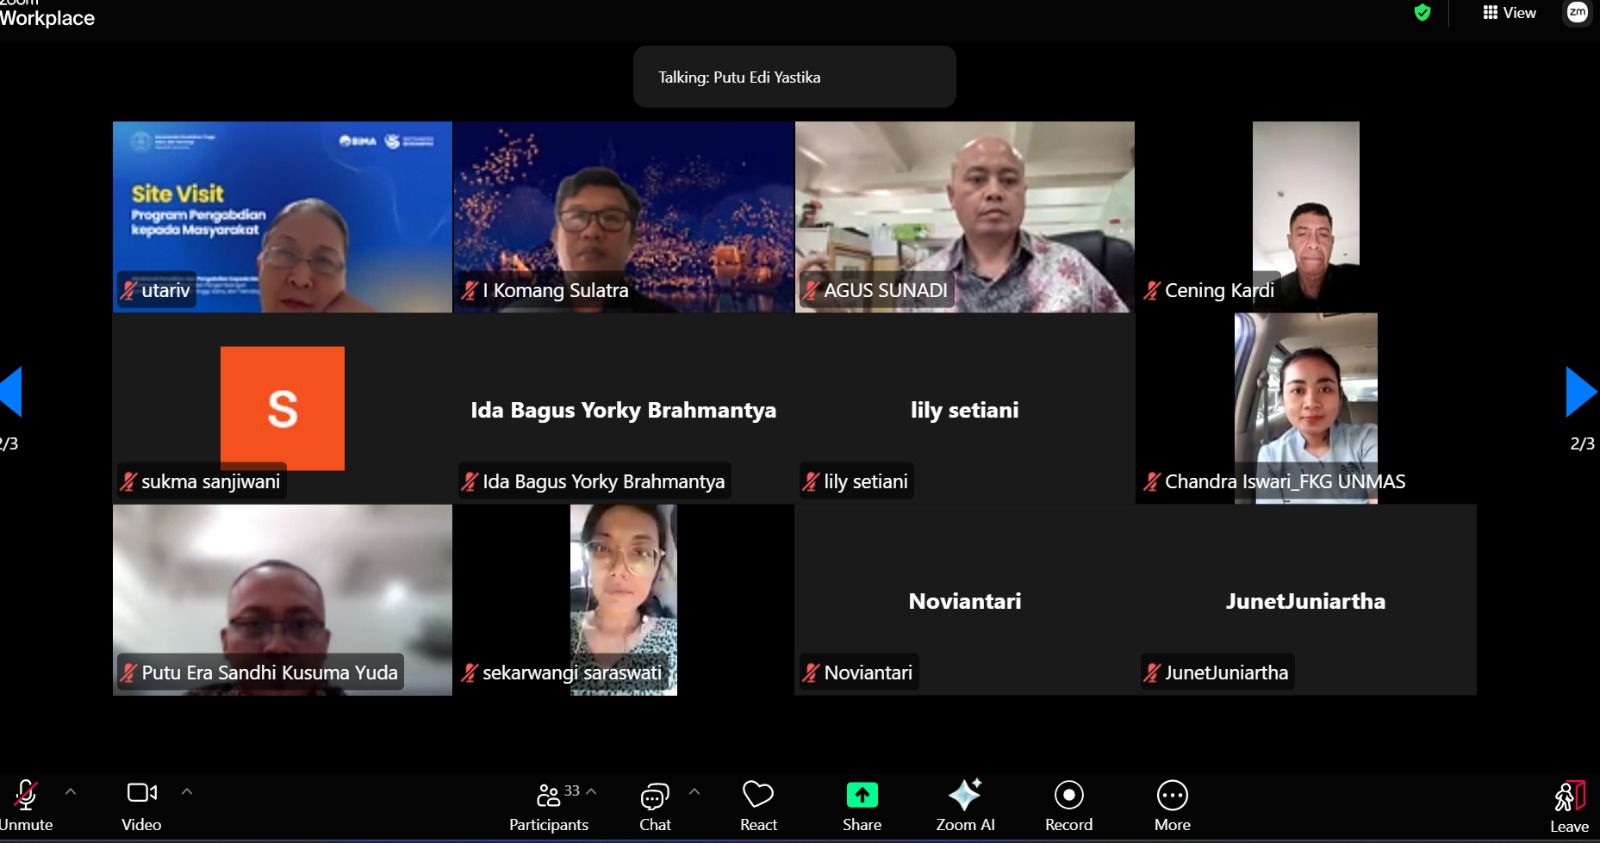Expand chat options arrow
Screen dimensions: 1600x843
(695, 792)
